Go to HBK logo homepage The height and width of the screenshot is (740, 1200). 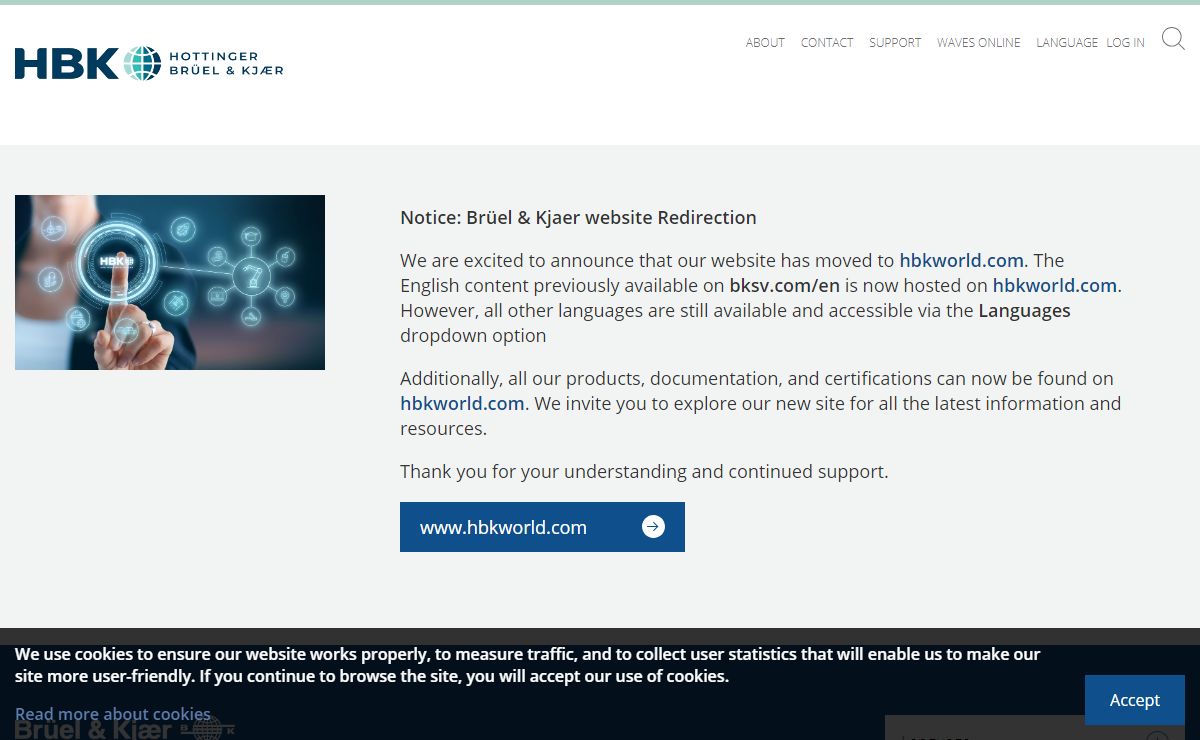pyautogui.click(x=149, y=63)
